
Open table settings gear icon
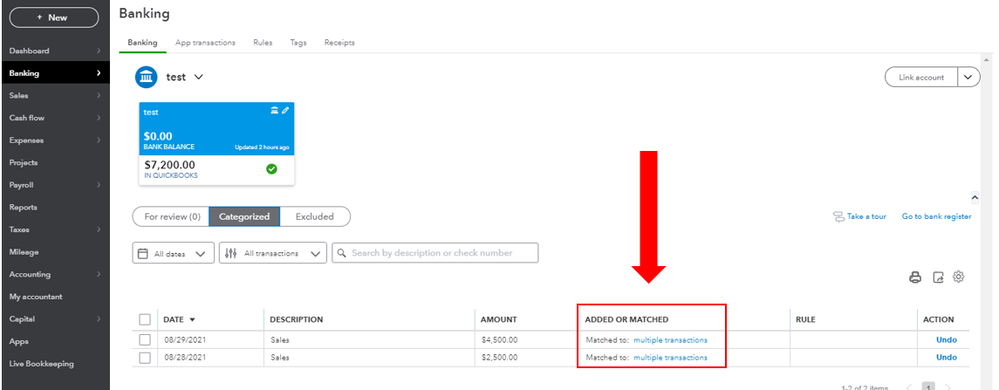click(959, 277)
